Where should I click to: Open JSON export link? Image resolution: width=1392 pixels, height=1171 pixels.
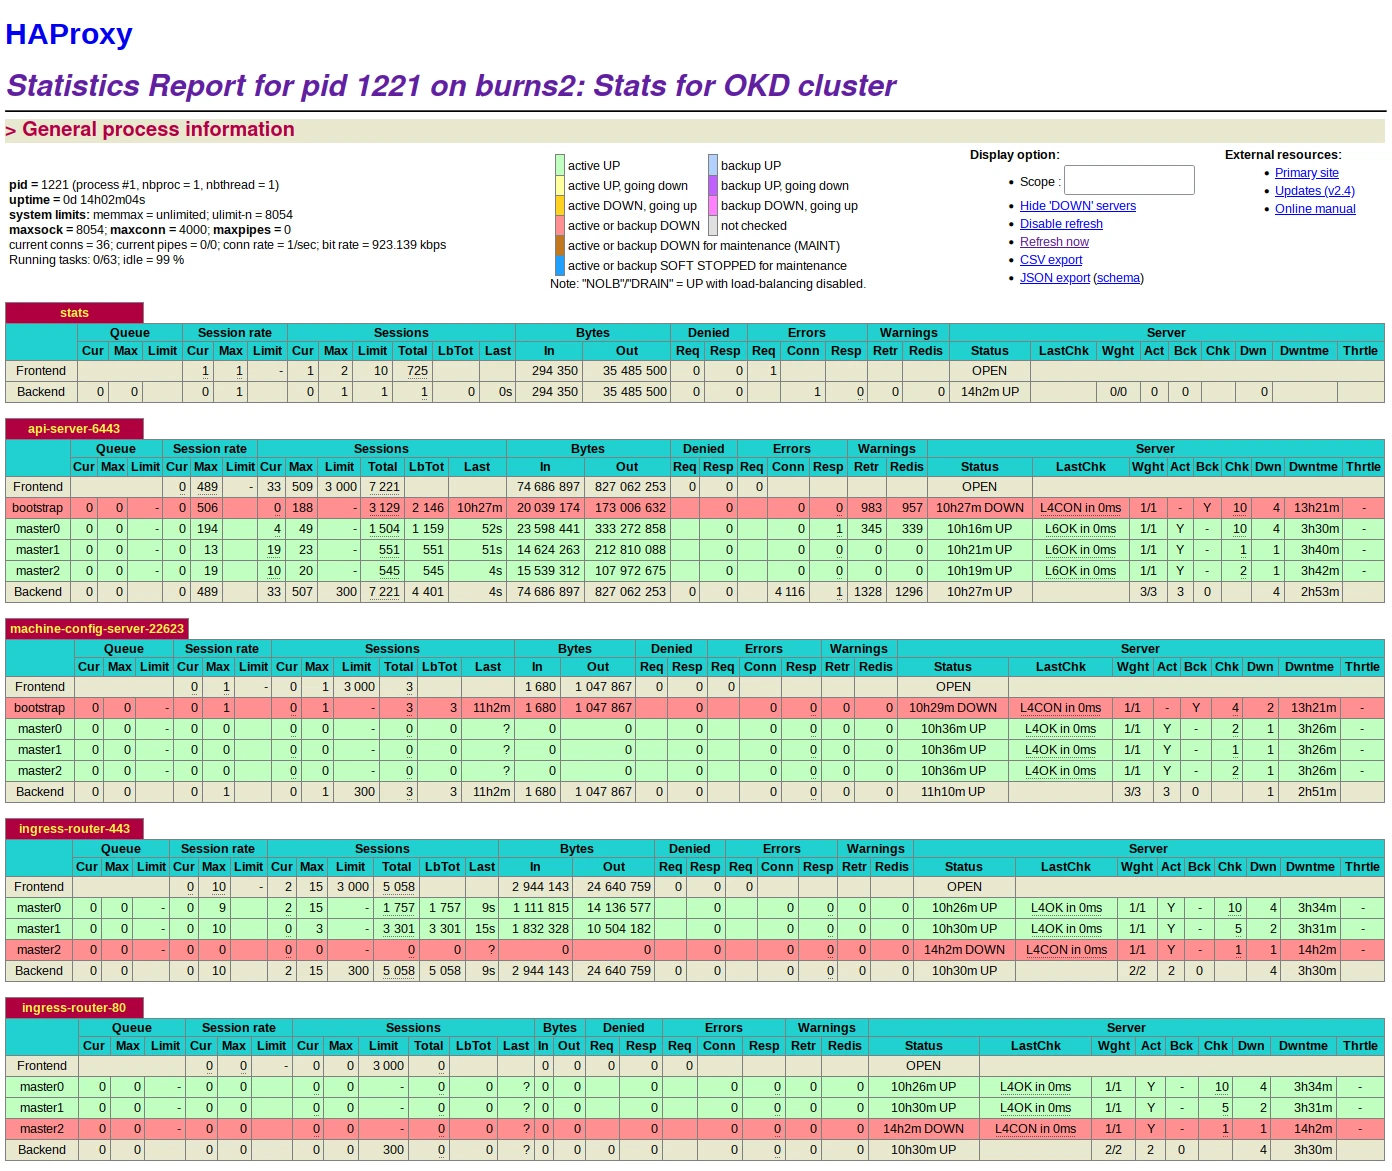[x=1055, y=278]
